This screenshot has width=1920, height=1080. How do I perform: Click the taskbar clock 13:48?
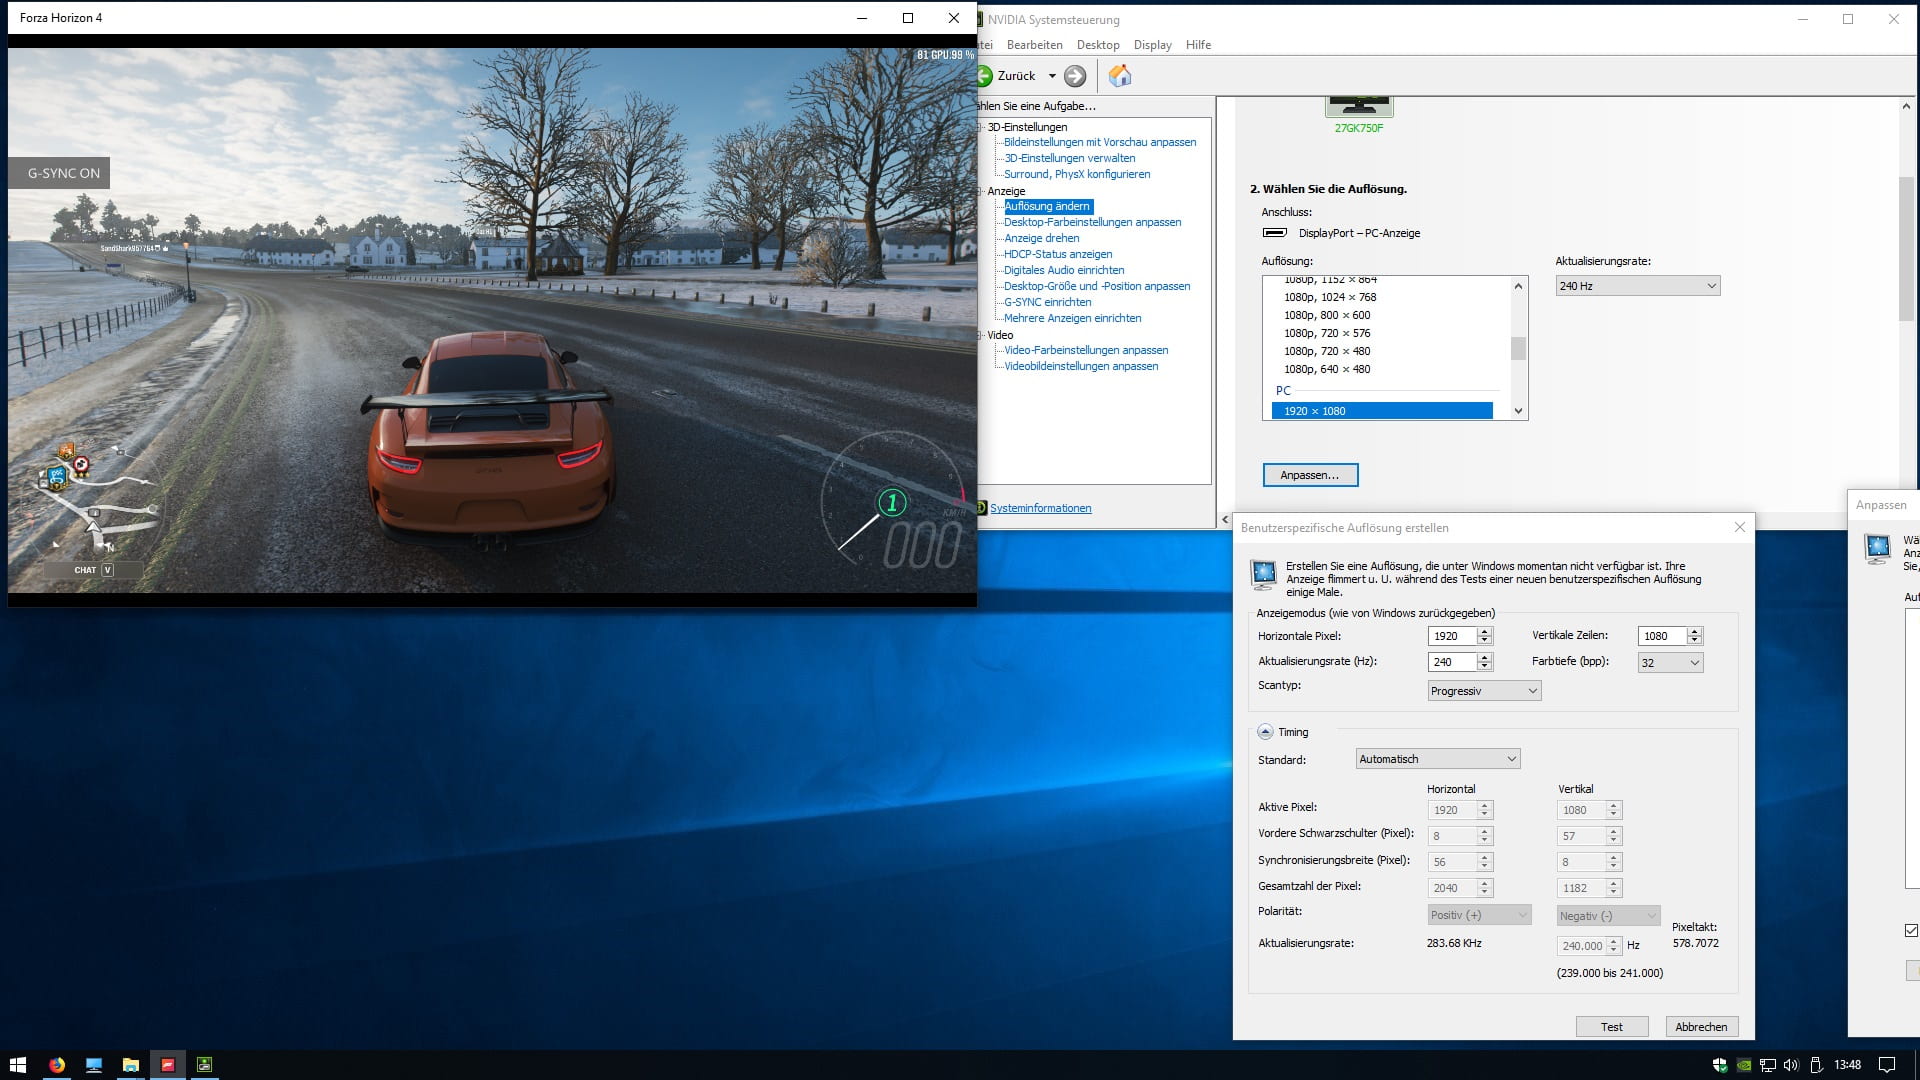(1847, 1065)
